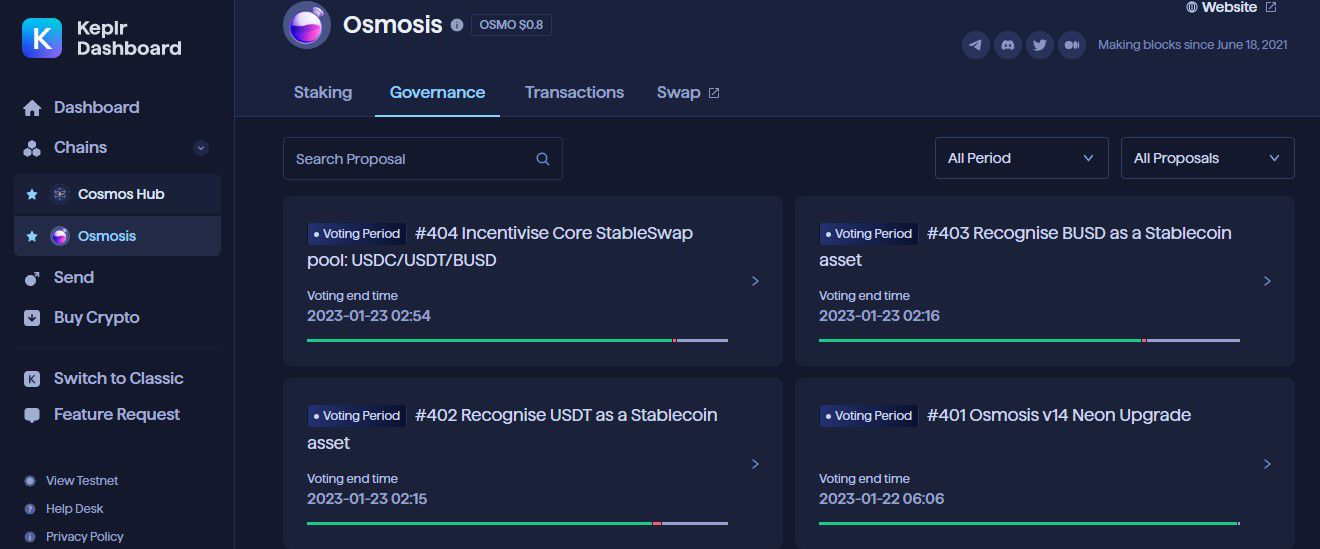Click the Chains sidebar icon
Viewport: 1320px width, 549px height.
coord(32,148)
